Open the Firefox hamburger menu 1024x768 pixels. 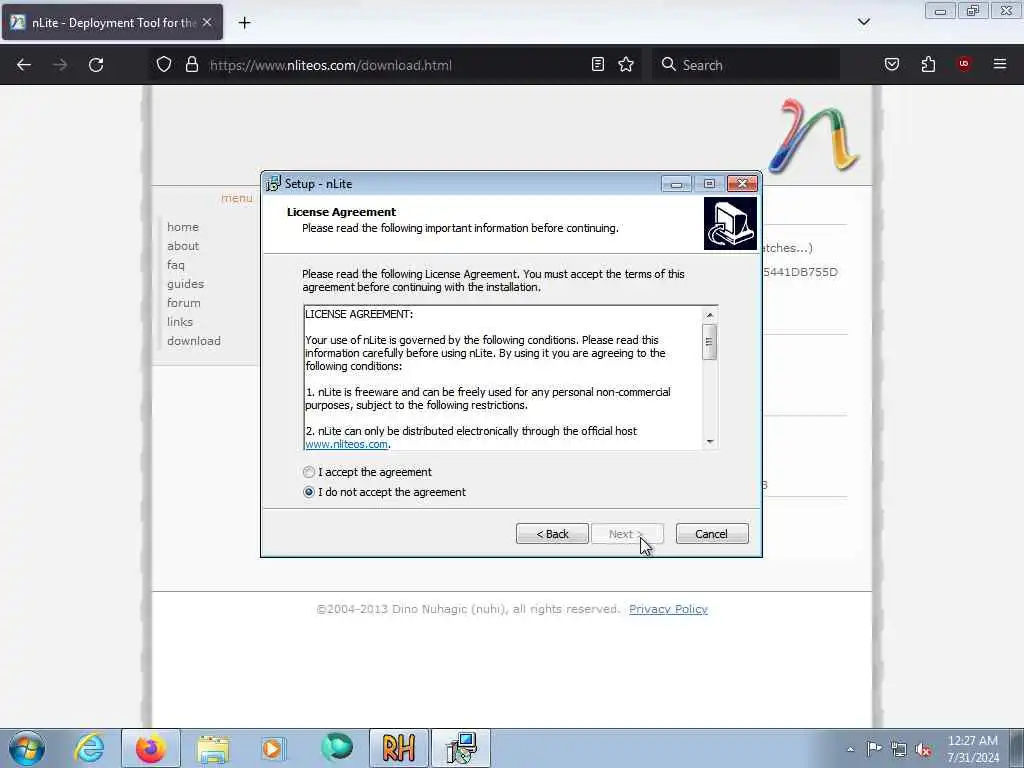1000,64
